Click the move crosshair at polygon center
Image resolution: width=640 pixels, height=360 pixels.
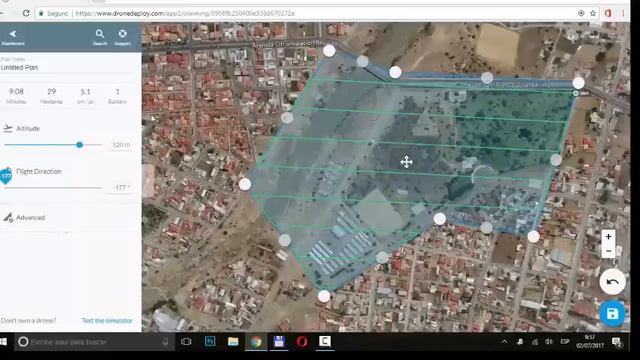407,162
